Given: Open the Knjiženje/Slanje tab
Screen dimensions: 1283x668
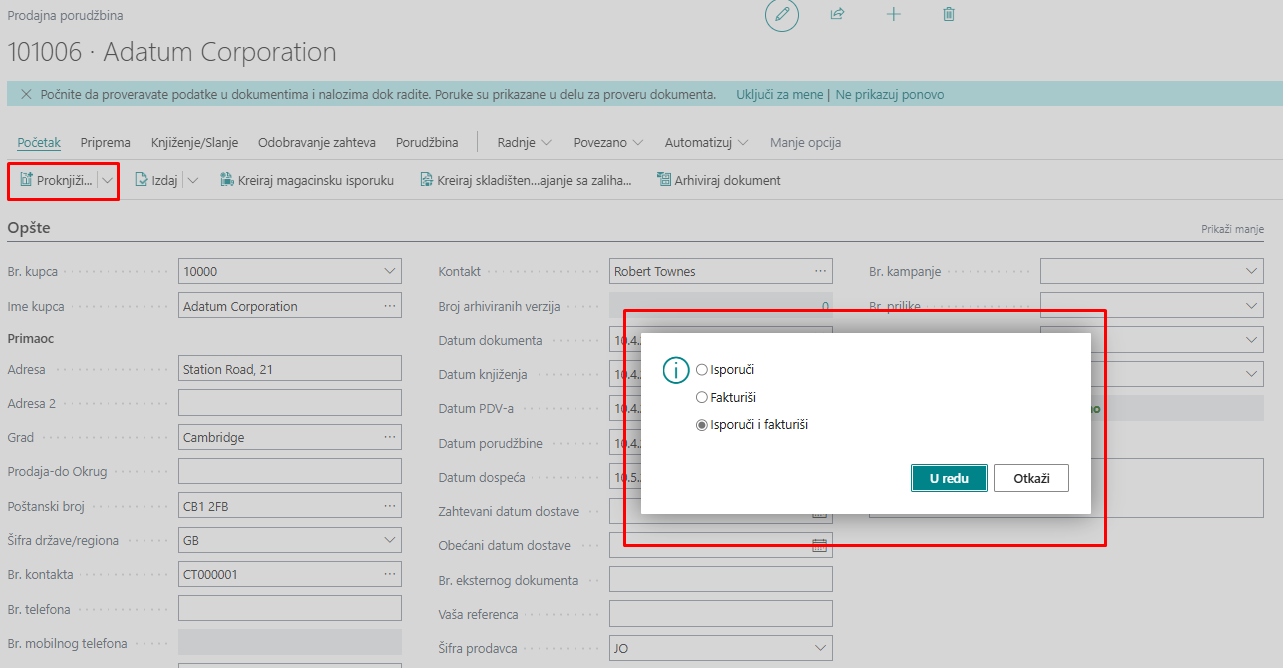Looking at the screenshot, I should pos(194,143).
